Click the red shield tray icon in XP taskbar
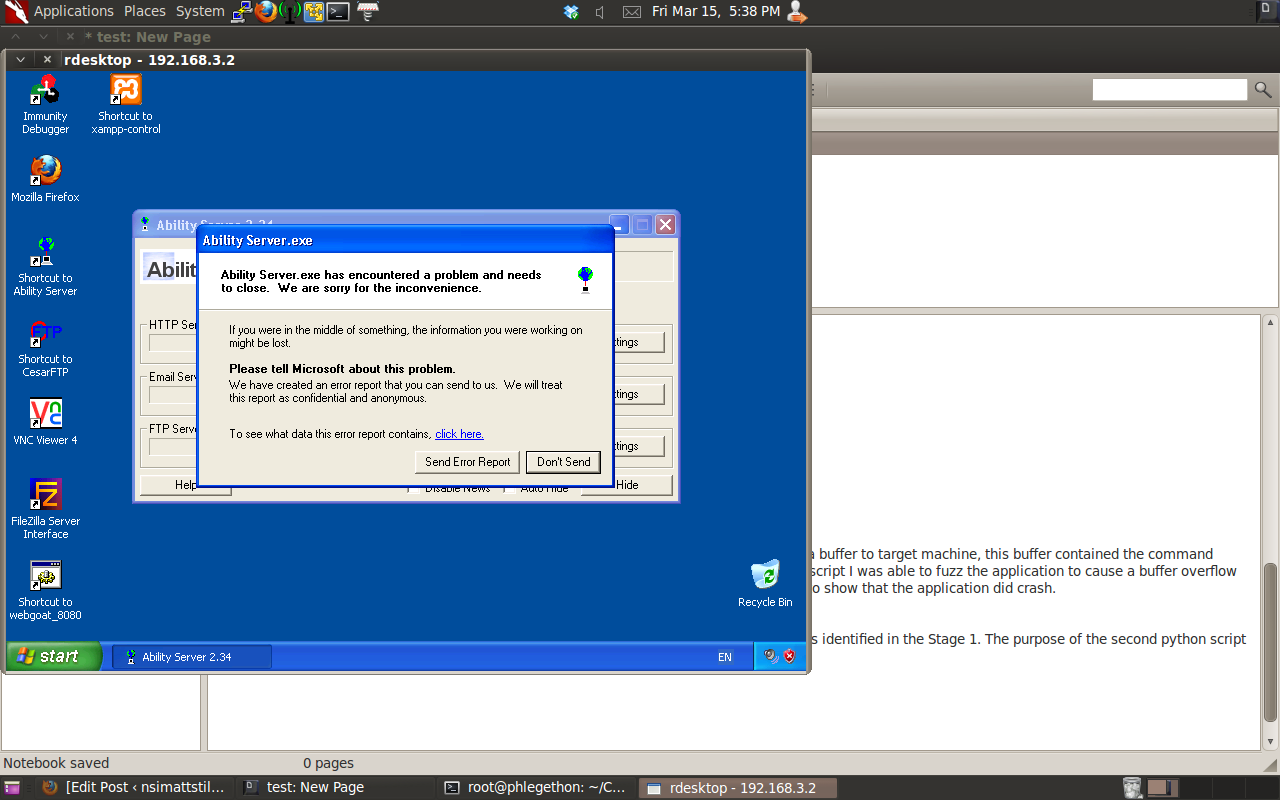This screenshot has width=1280, height=800. coord(789,656)
